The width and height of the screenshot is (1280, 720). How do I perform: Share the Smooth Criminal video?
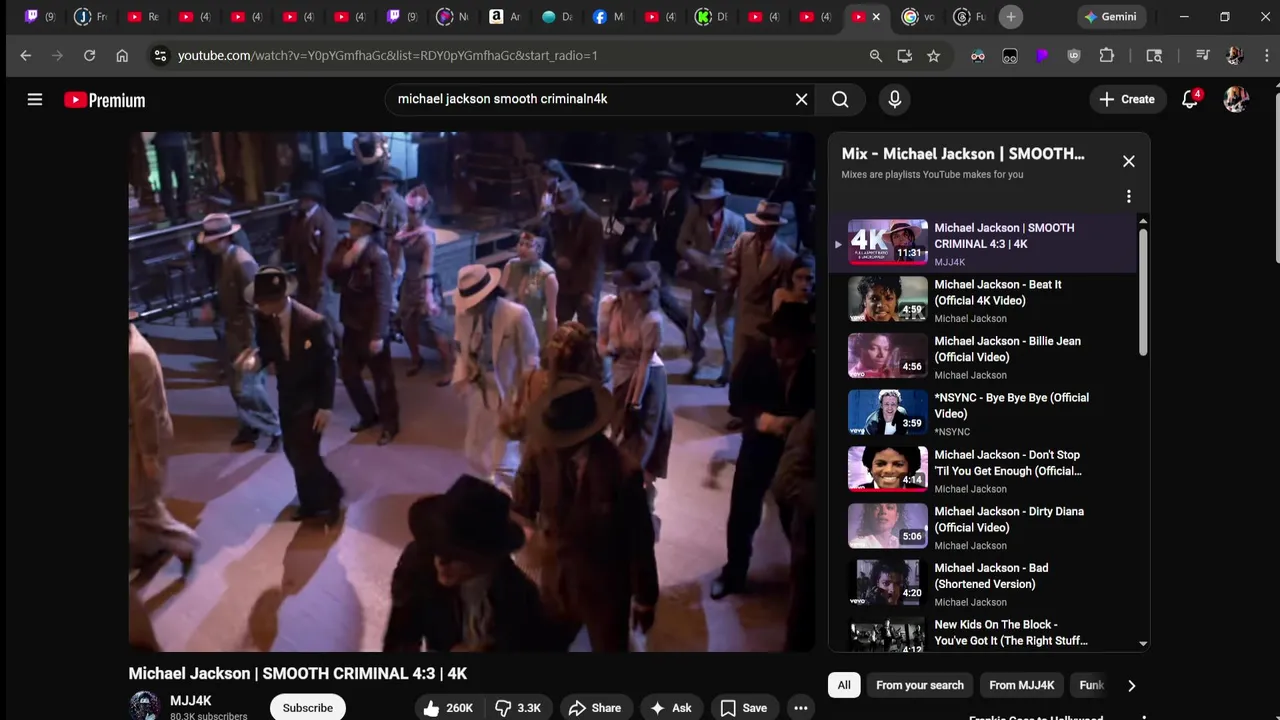[595, 708]
